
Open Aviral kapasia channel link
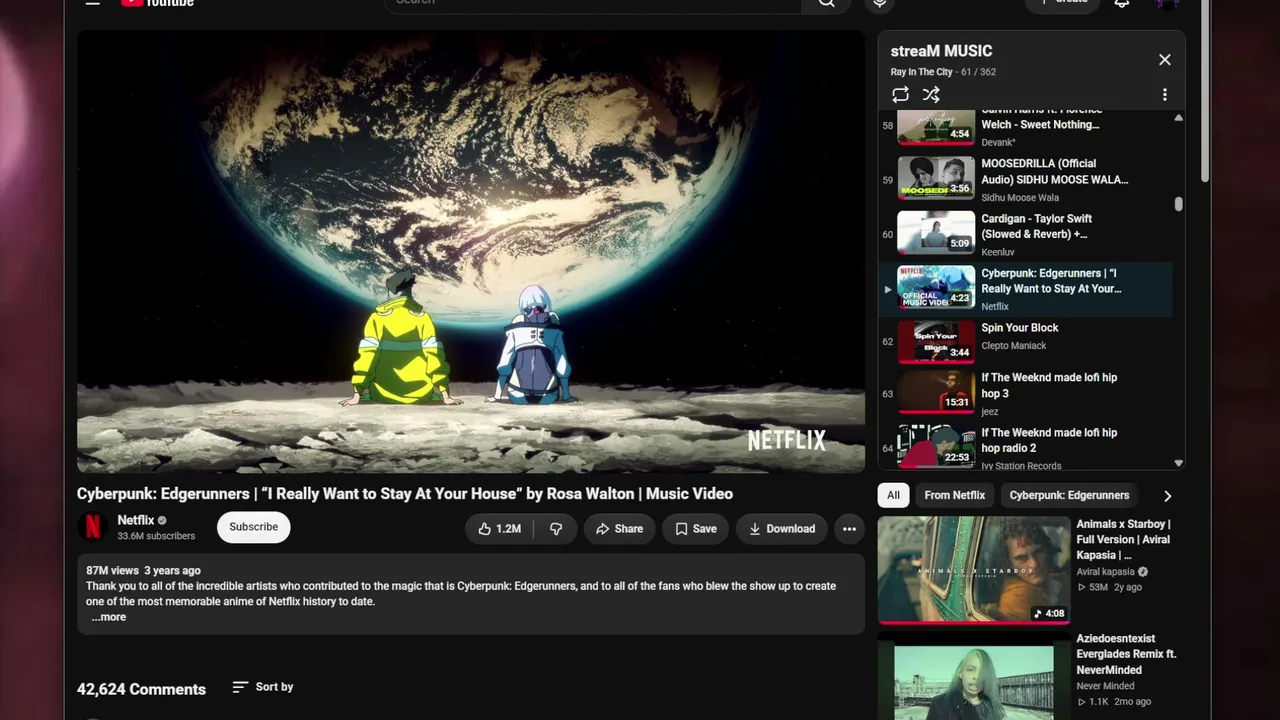click(x=1106, y=572)
